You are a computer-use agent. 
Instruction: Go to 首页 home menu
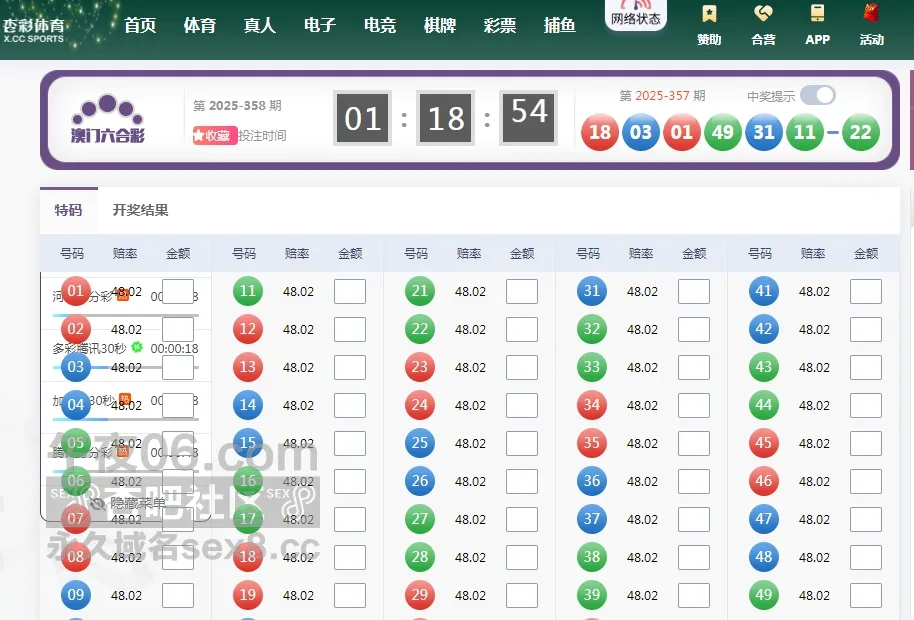point(140,25)
